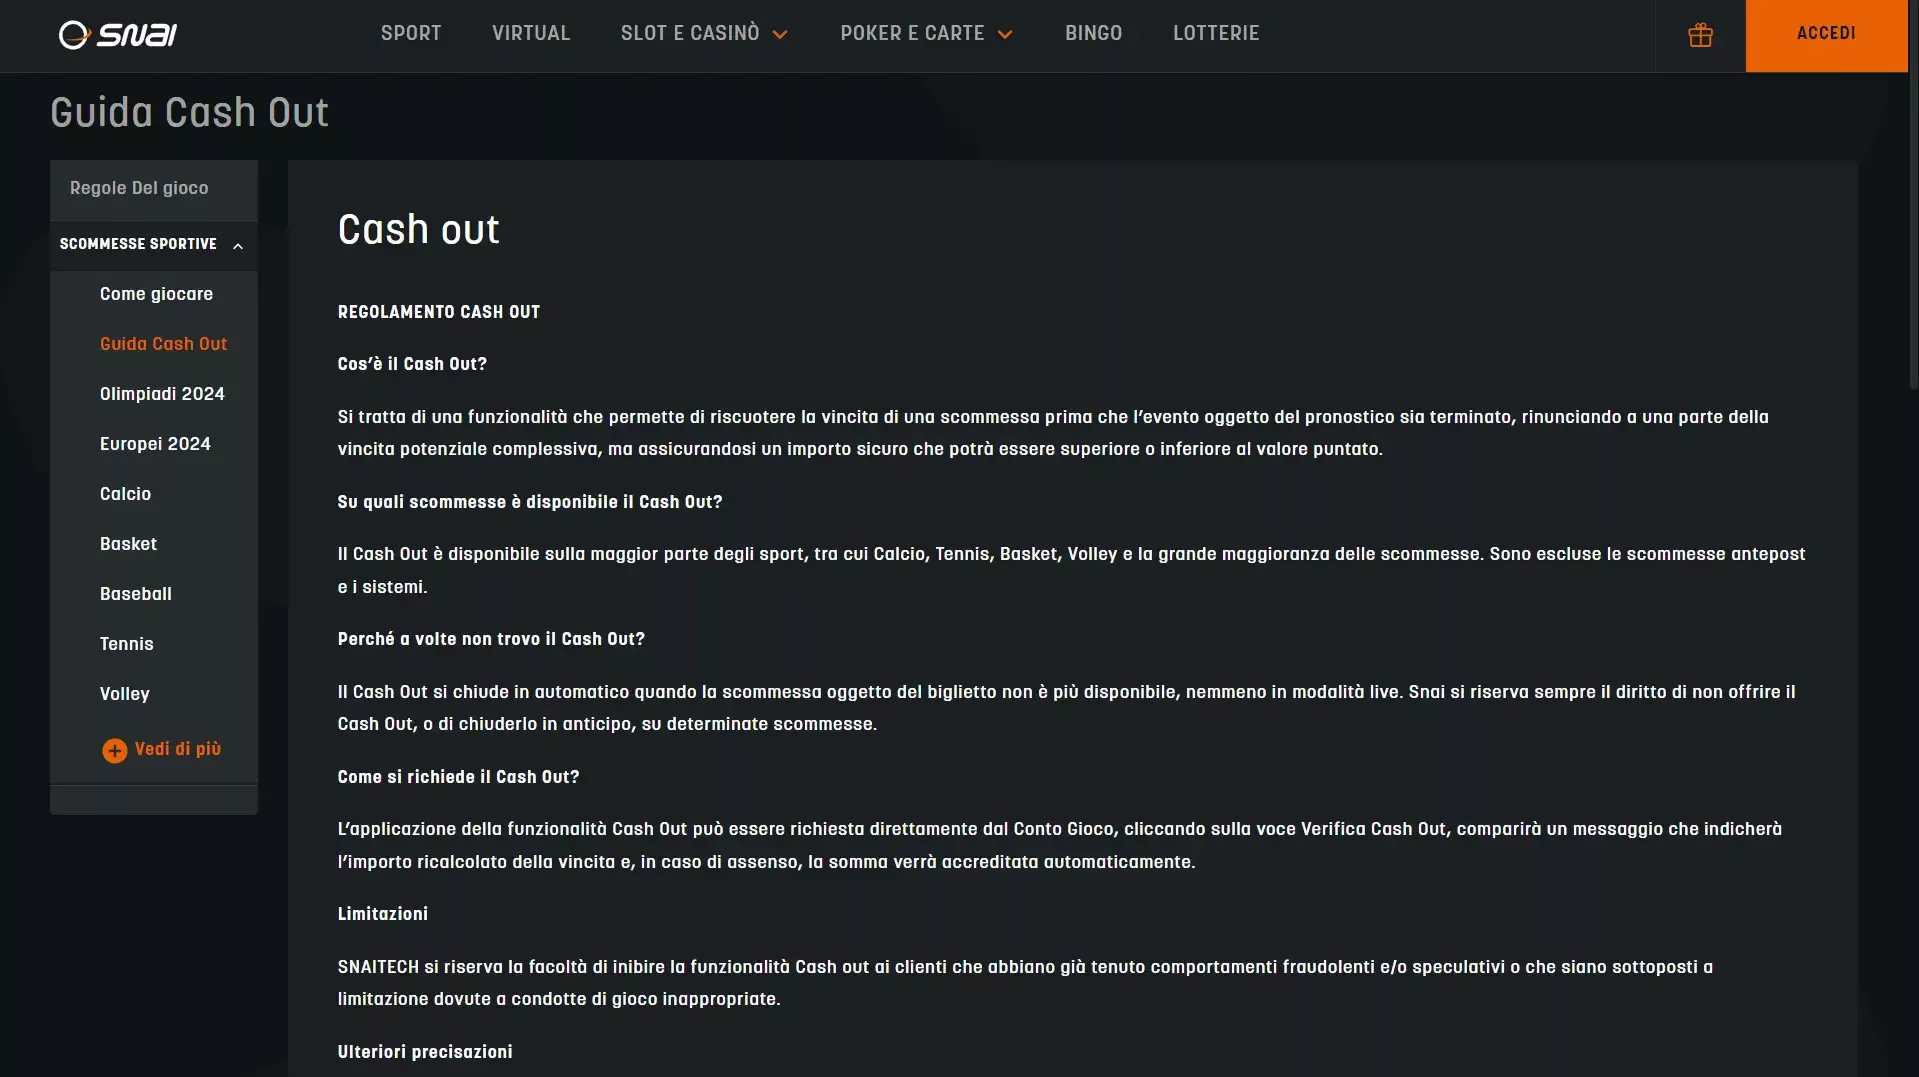Expand the POKER E CARTE dropdown menu
Screen dimensions: 1919x1077
tap(913, 33)
